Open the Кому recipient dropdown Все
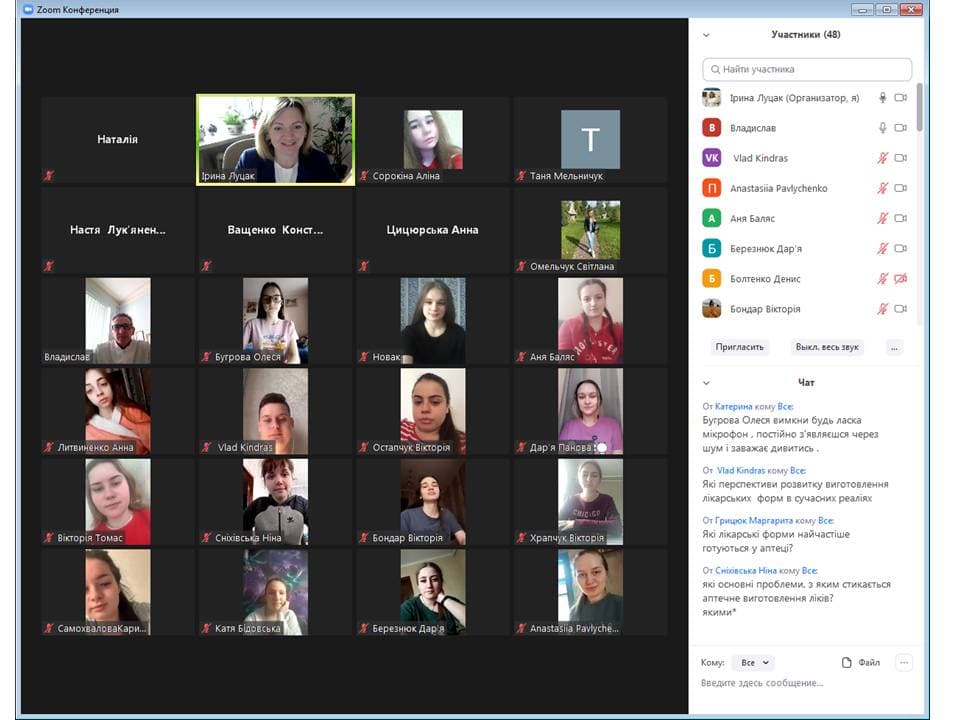 753,662
